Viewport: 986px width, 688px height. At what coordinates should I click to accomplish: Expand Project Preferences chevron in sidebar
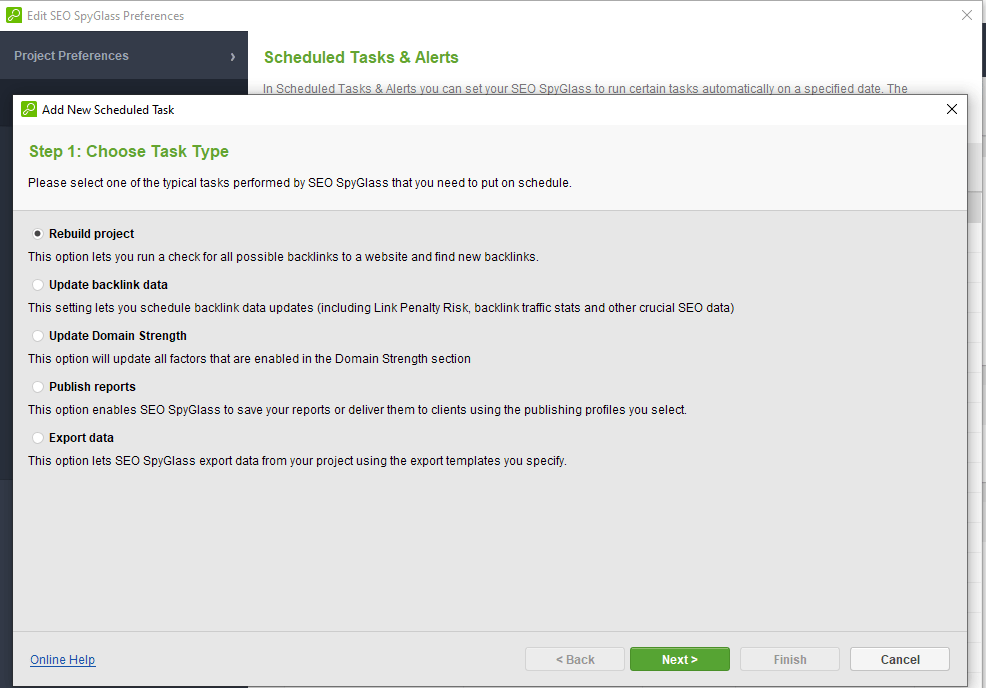(x=233, y=57)
